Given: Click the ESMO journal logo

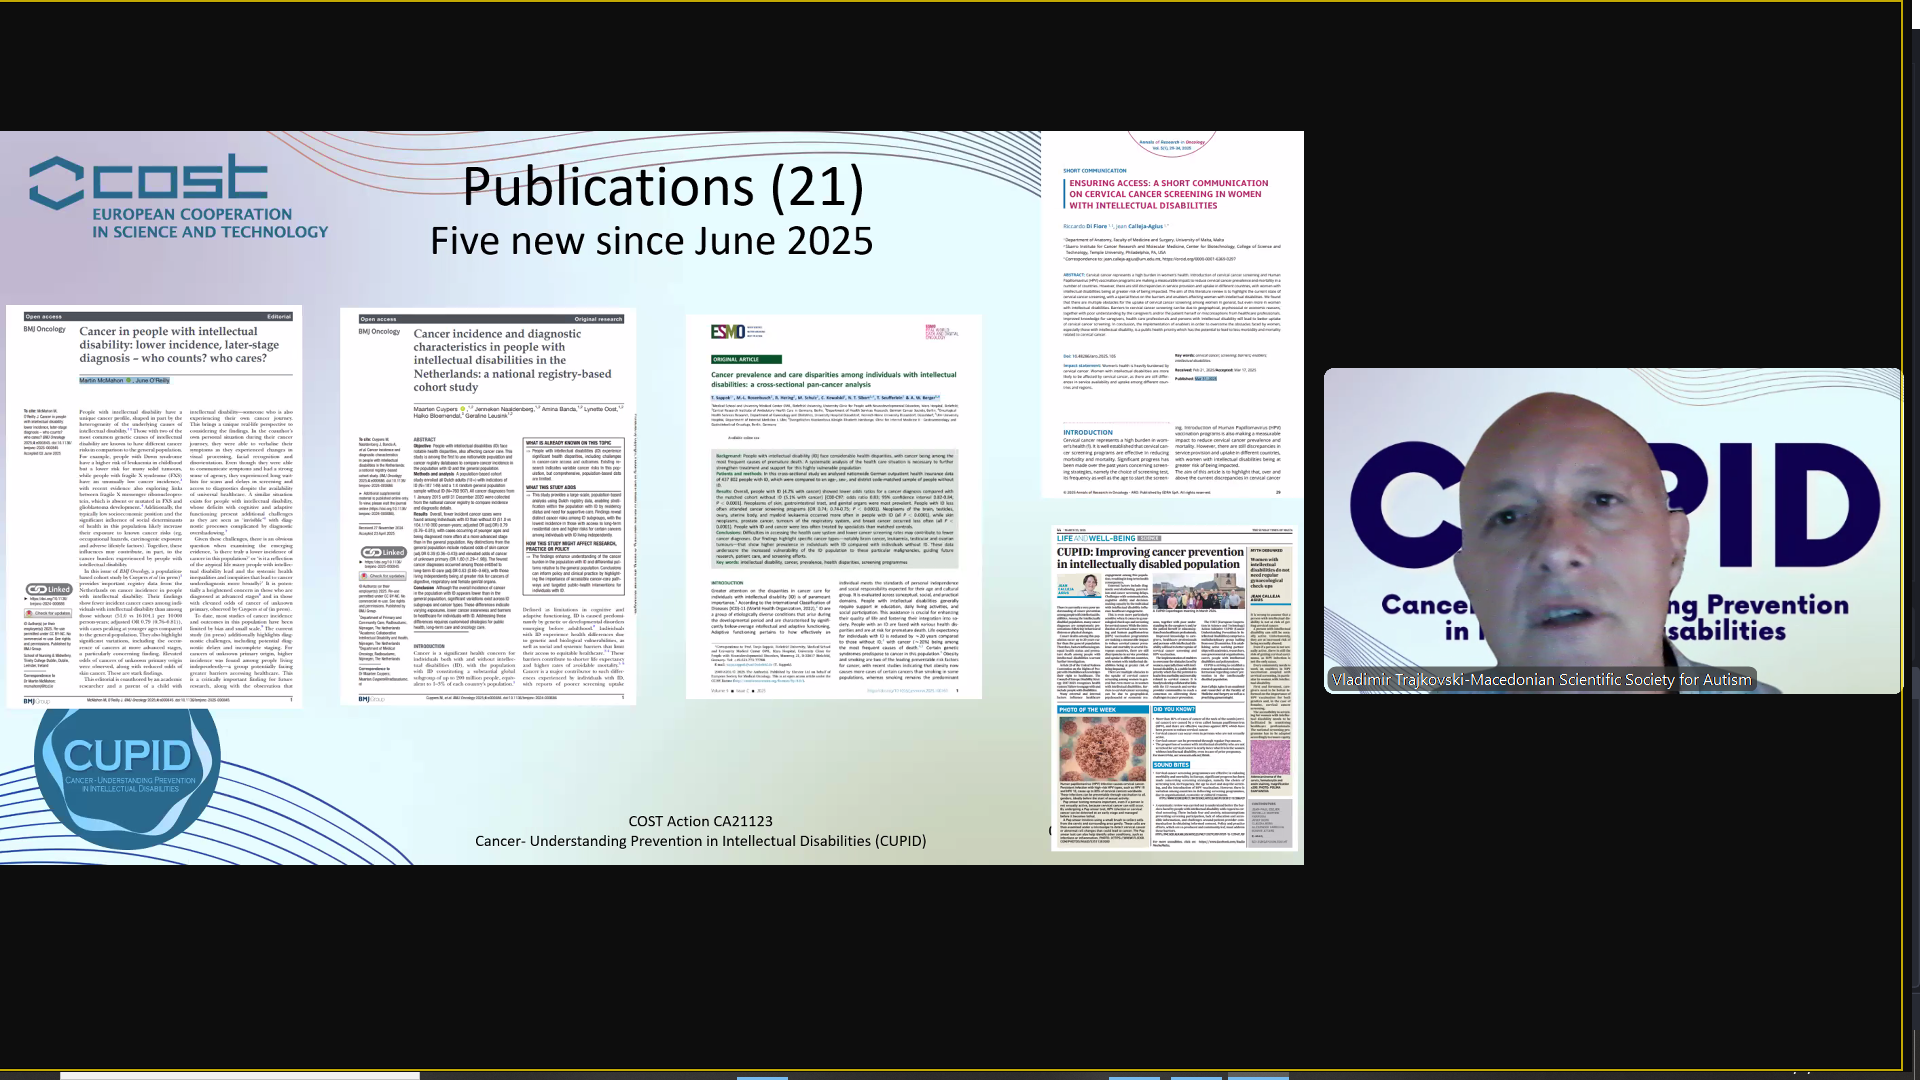Looking at the screenshot, I should pos(728,332).
